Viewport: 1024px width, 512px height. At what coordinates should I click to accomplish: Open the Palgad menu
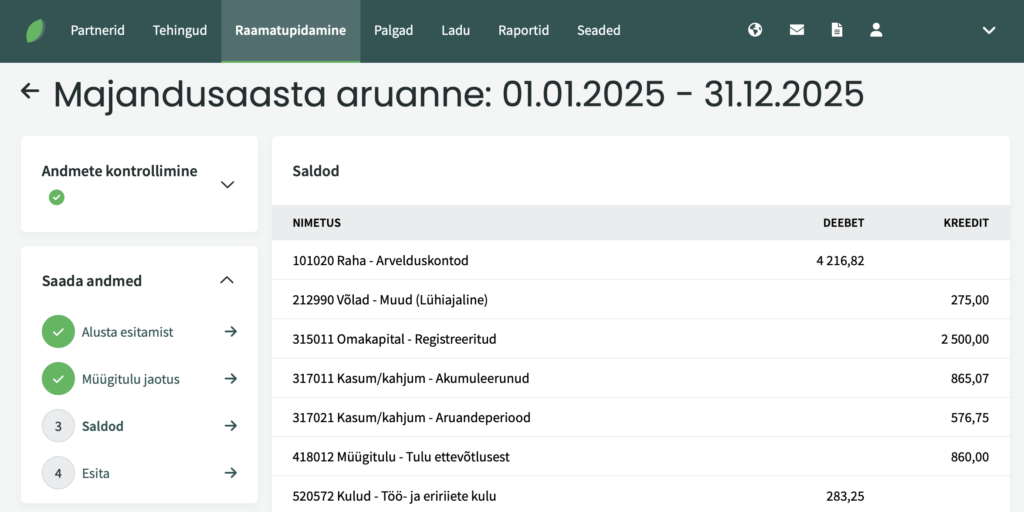[394, 30]
